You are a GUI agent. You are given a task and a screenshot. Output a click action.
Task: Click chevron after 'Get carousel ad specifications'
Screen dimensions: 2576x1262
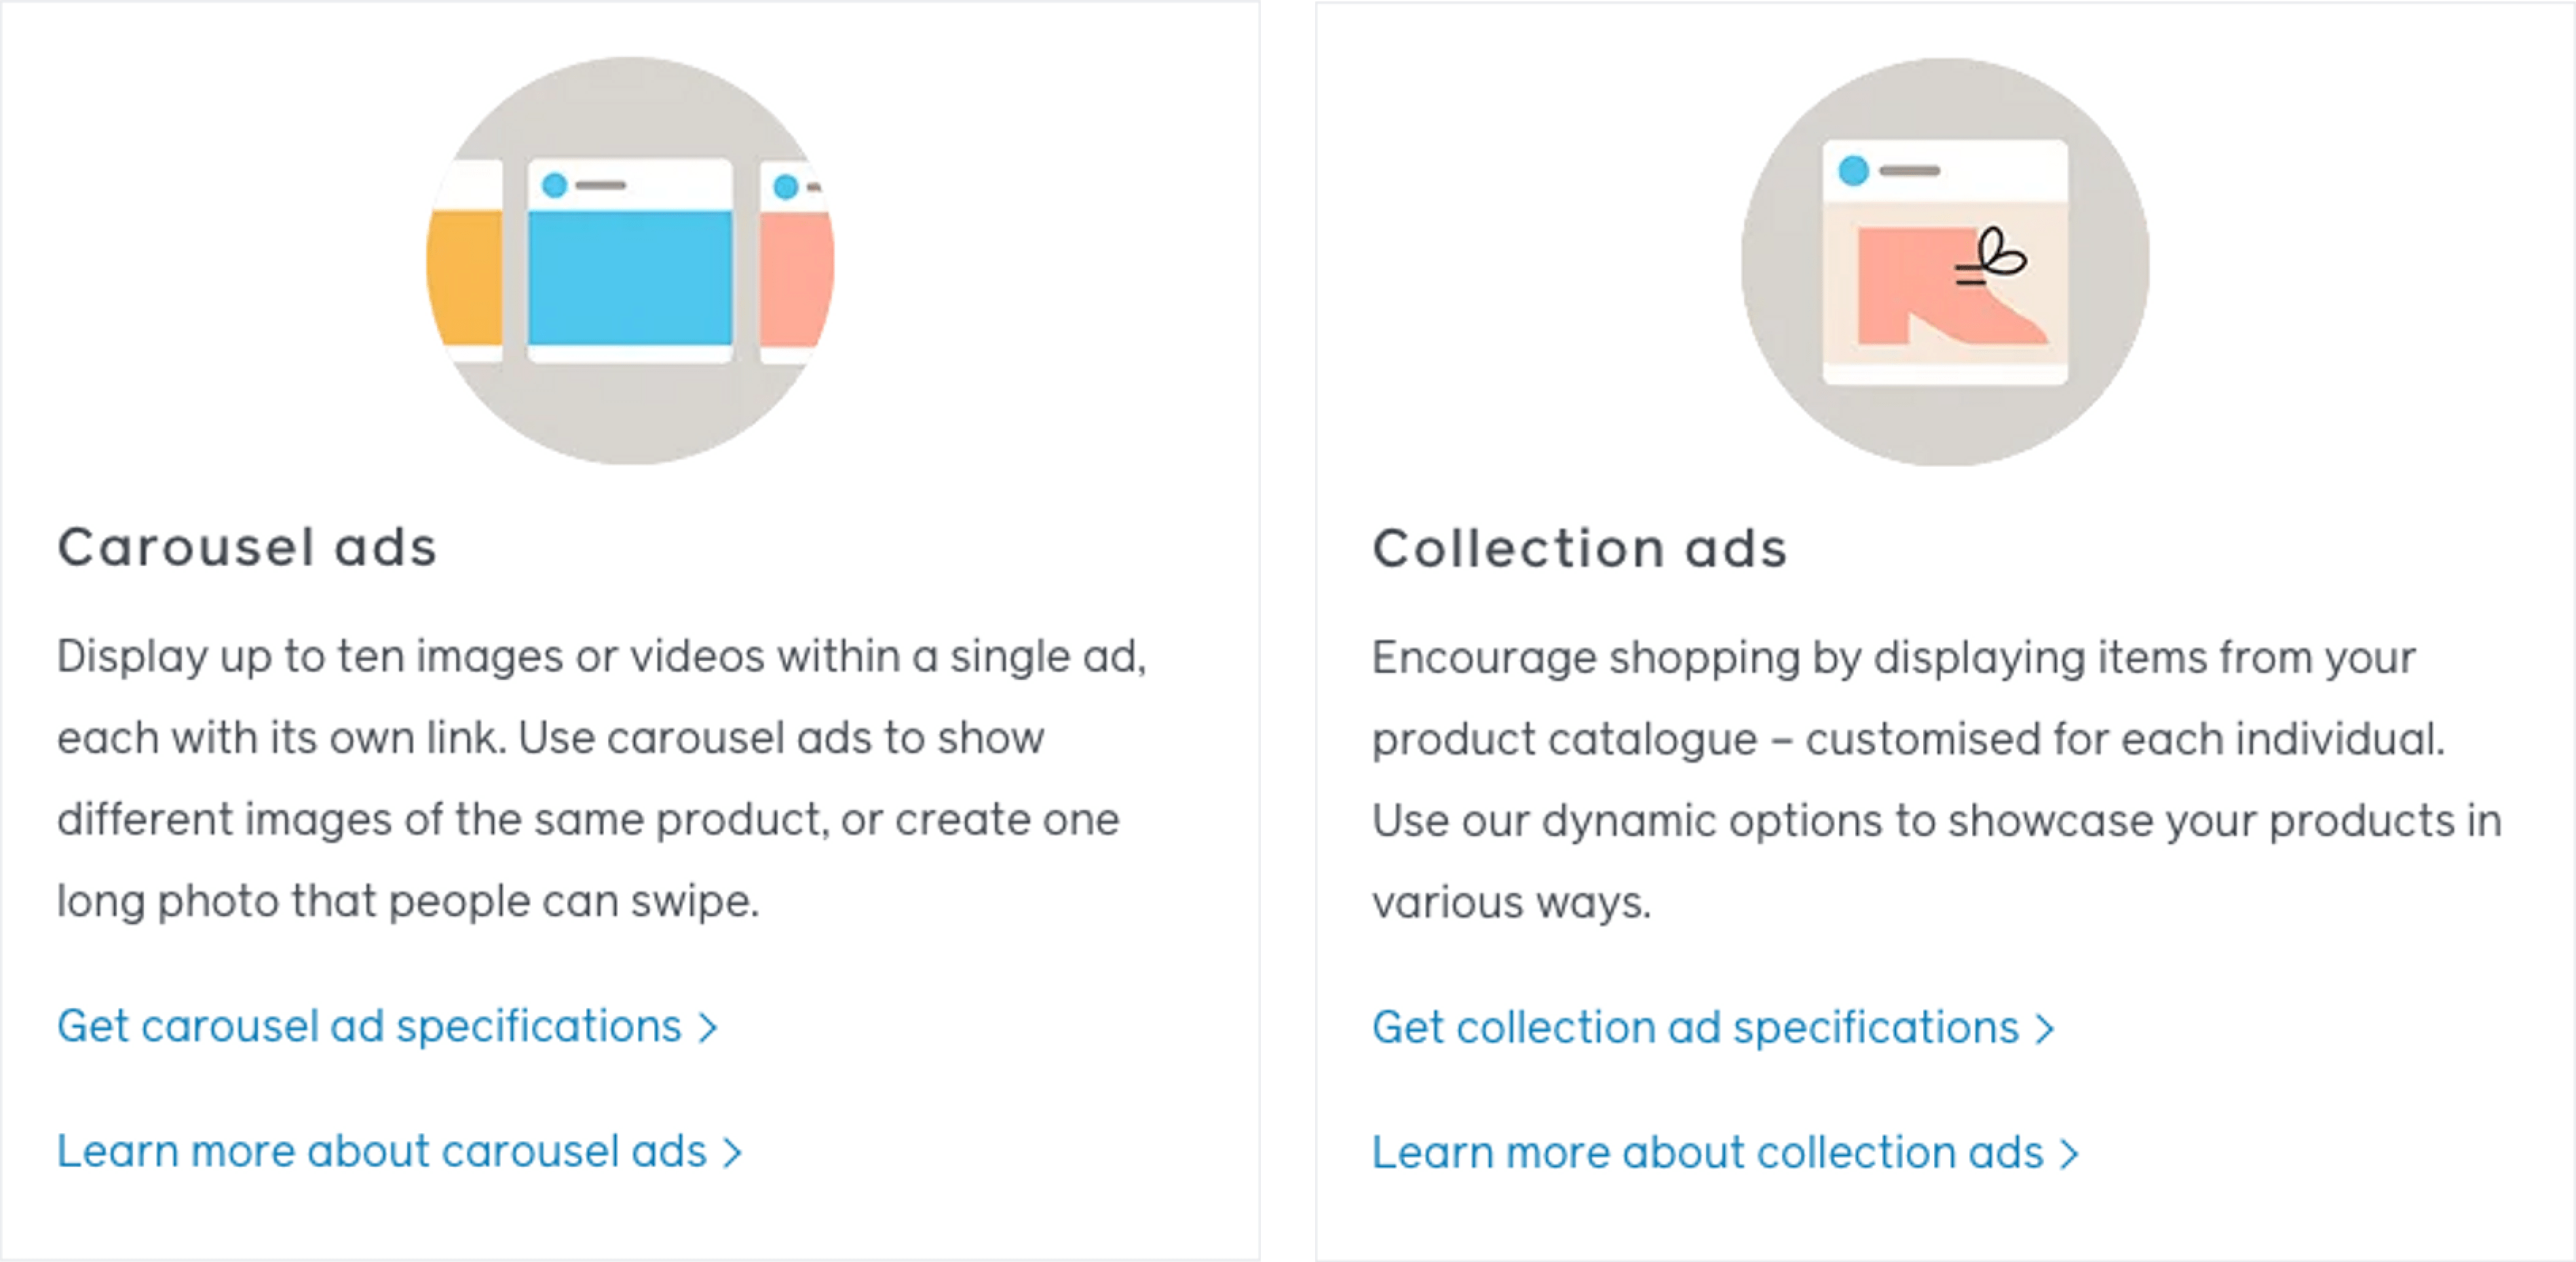pos(708,1028)
